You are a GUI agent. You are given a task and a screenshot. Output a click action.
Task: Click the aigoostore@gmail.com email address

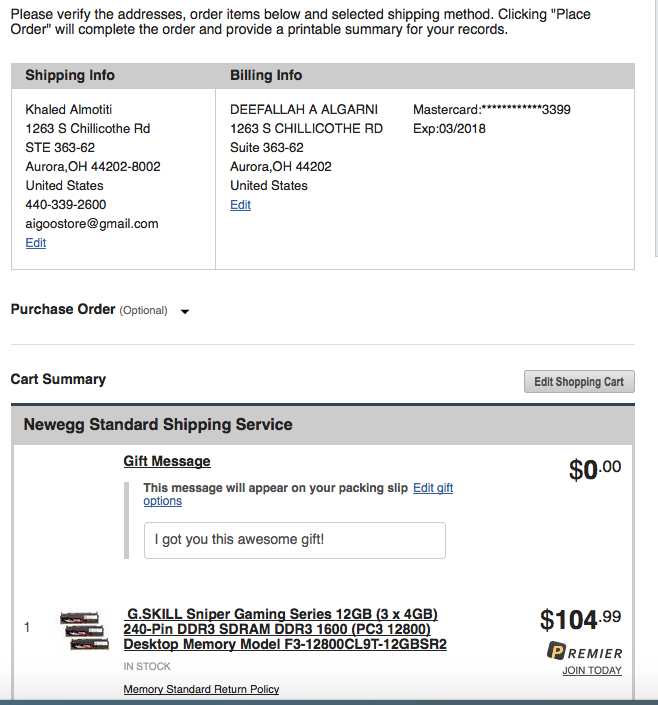point(91,224)
